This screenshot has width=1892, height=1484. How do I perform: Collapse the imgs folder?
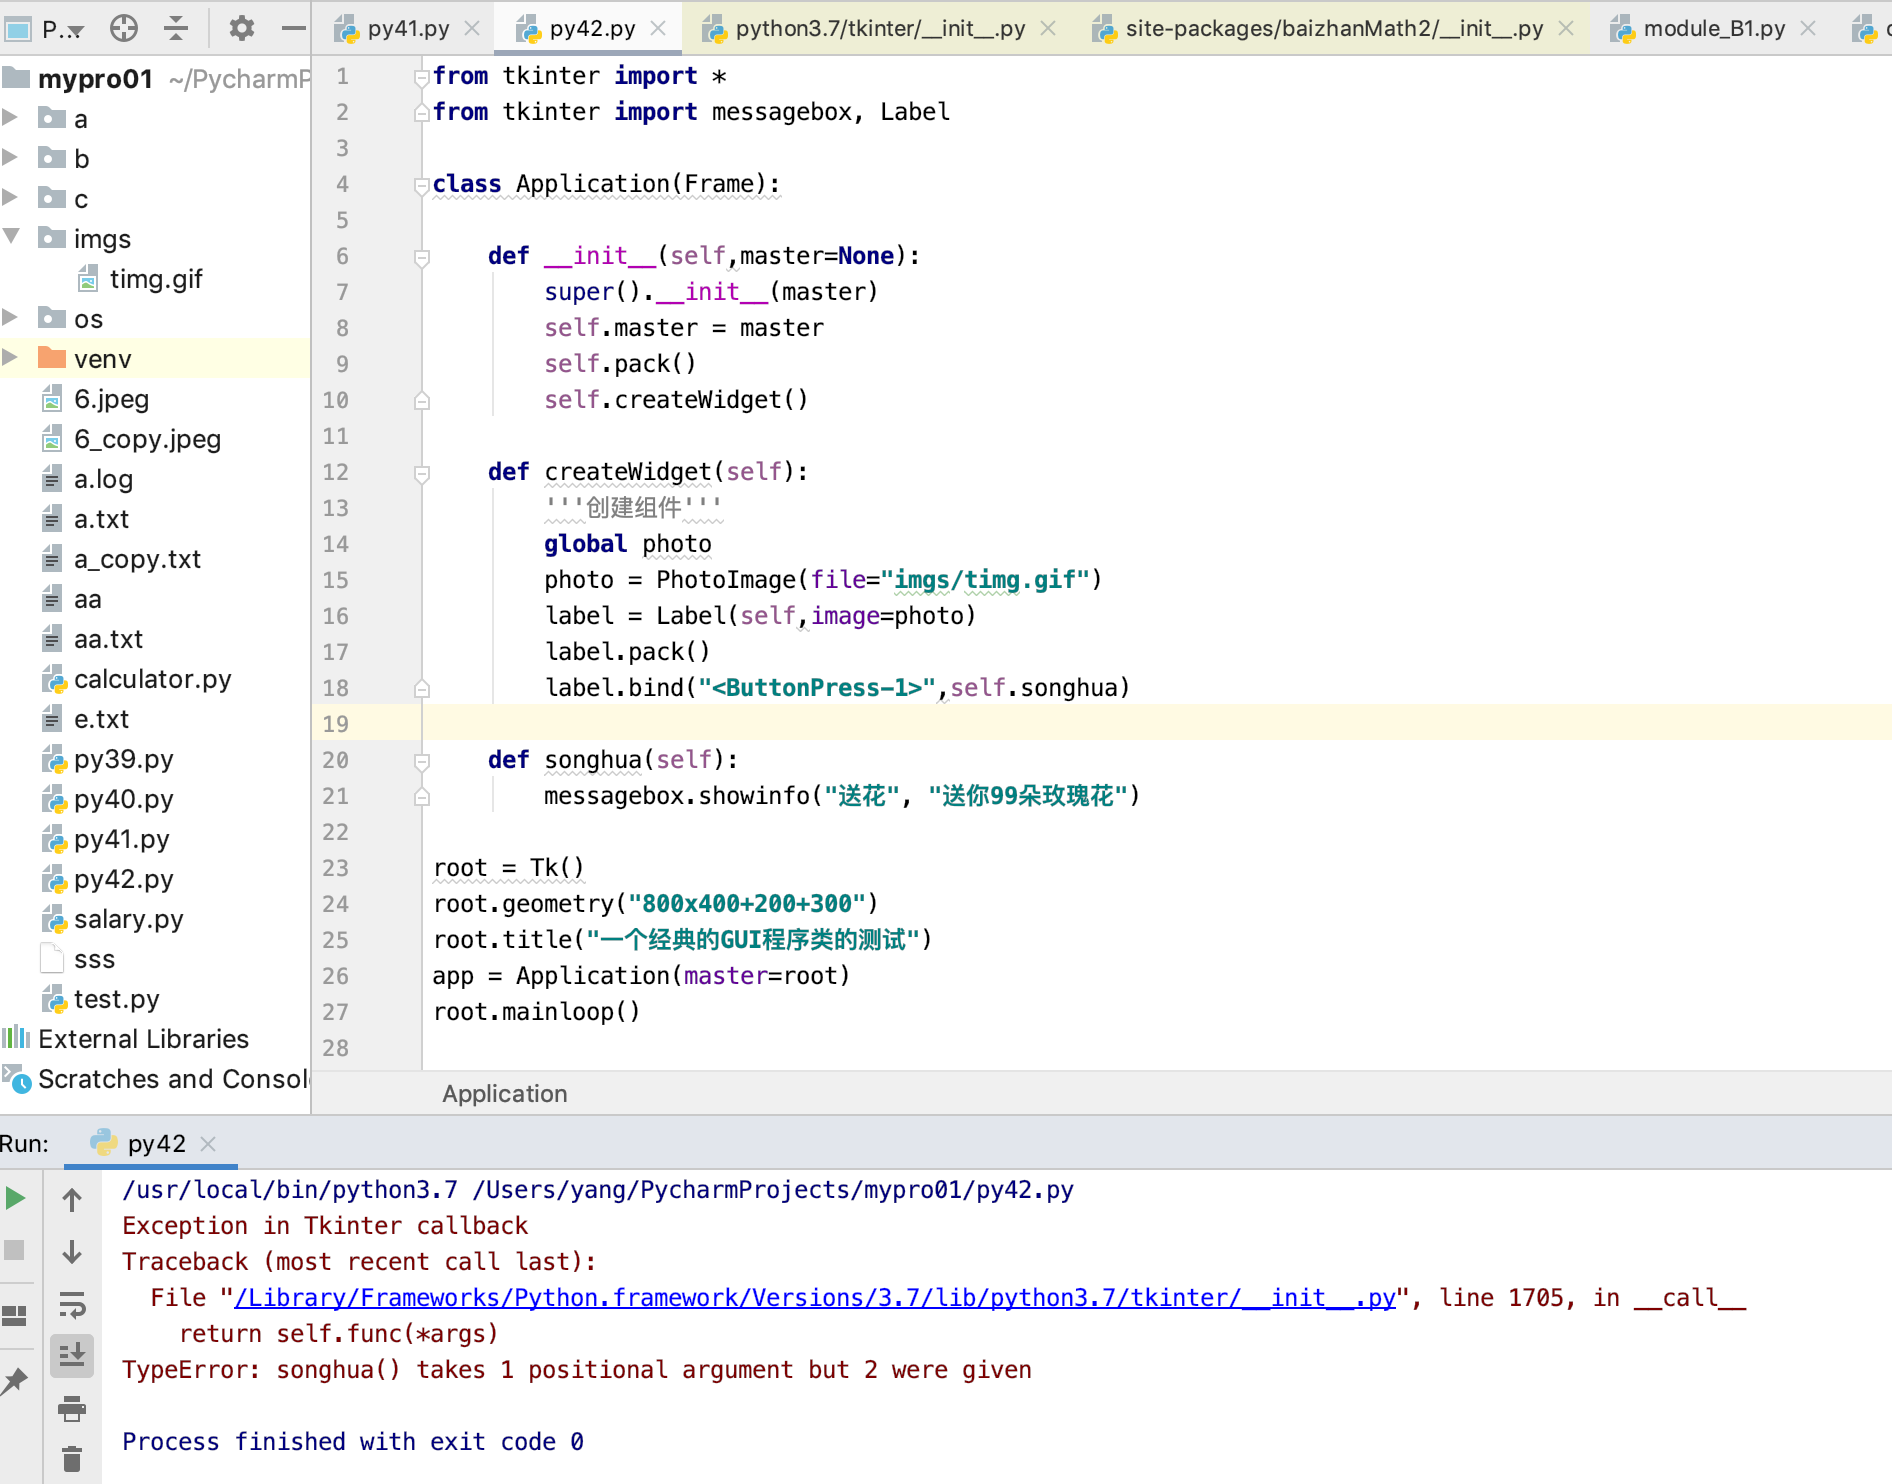pos(11,237)
